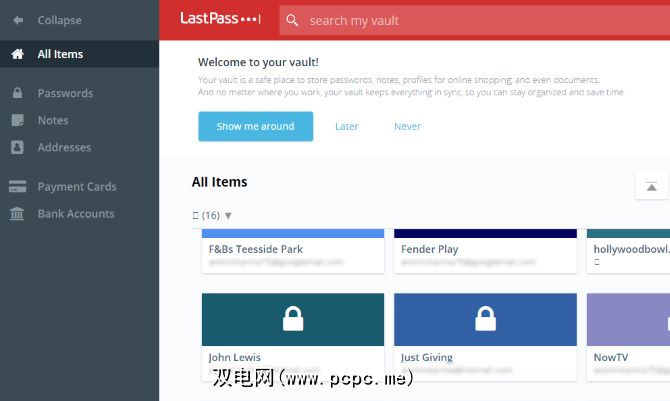Open Payment Cards section
This screenshot has height=401, width=670.
(77, 187)
